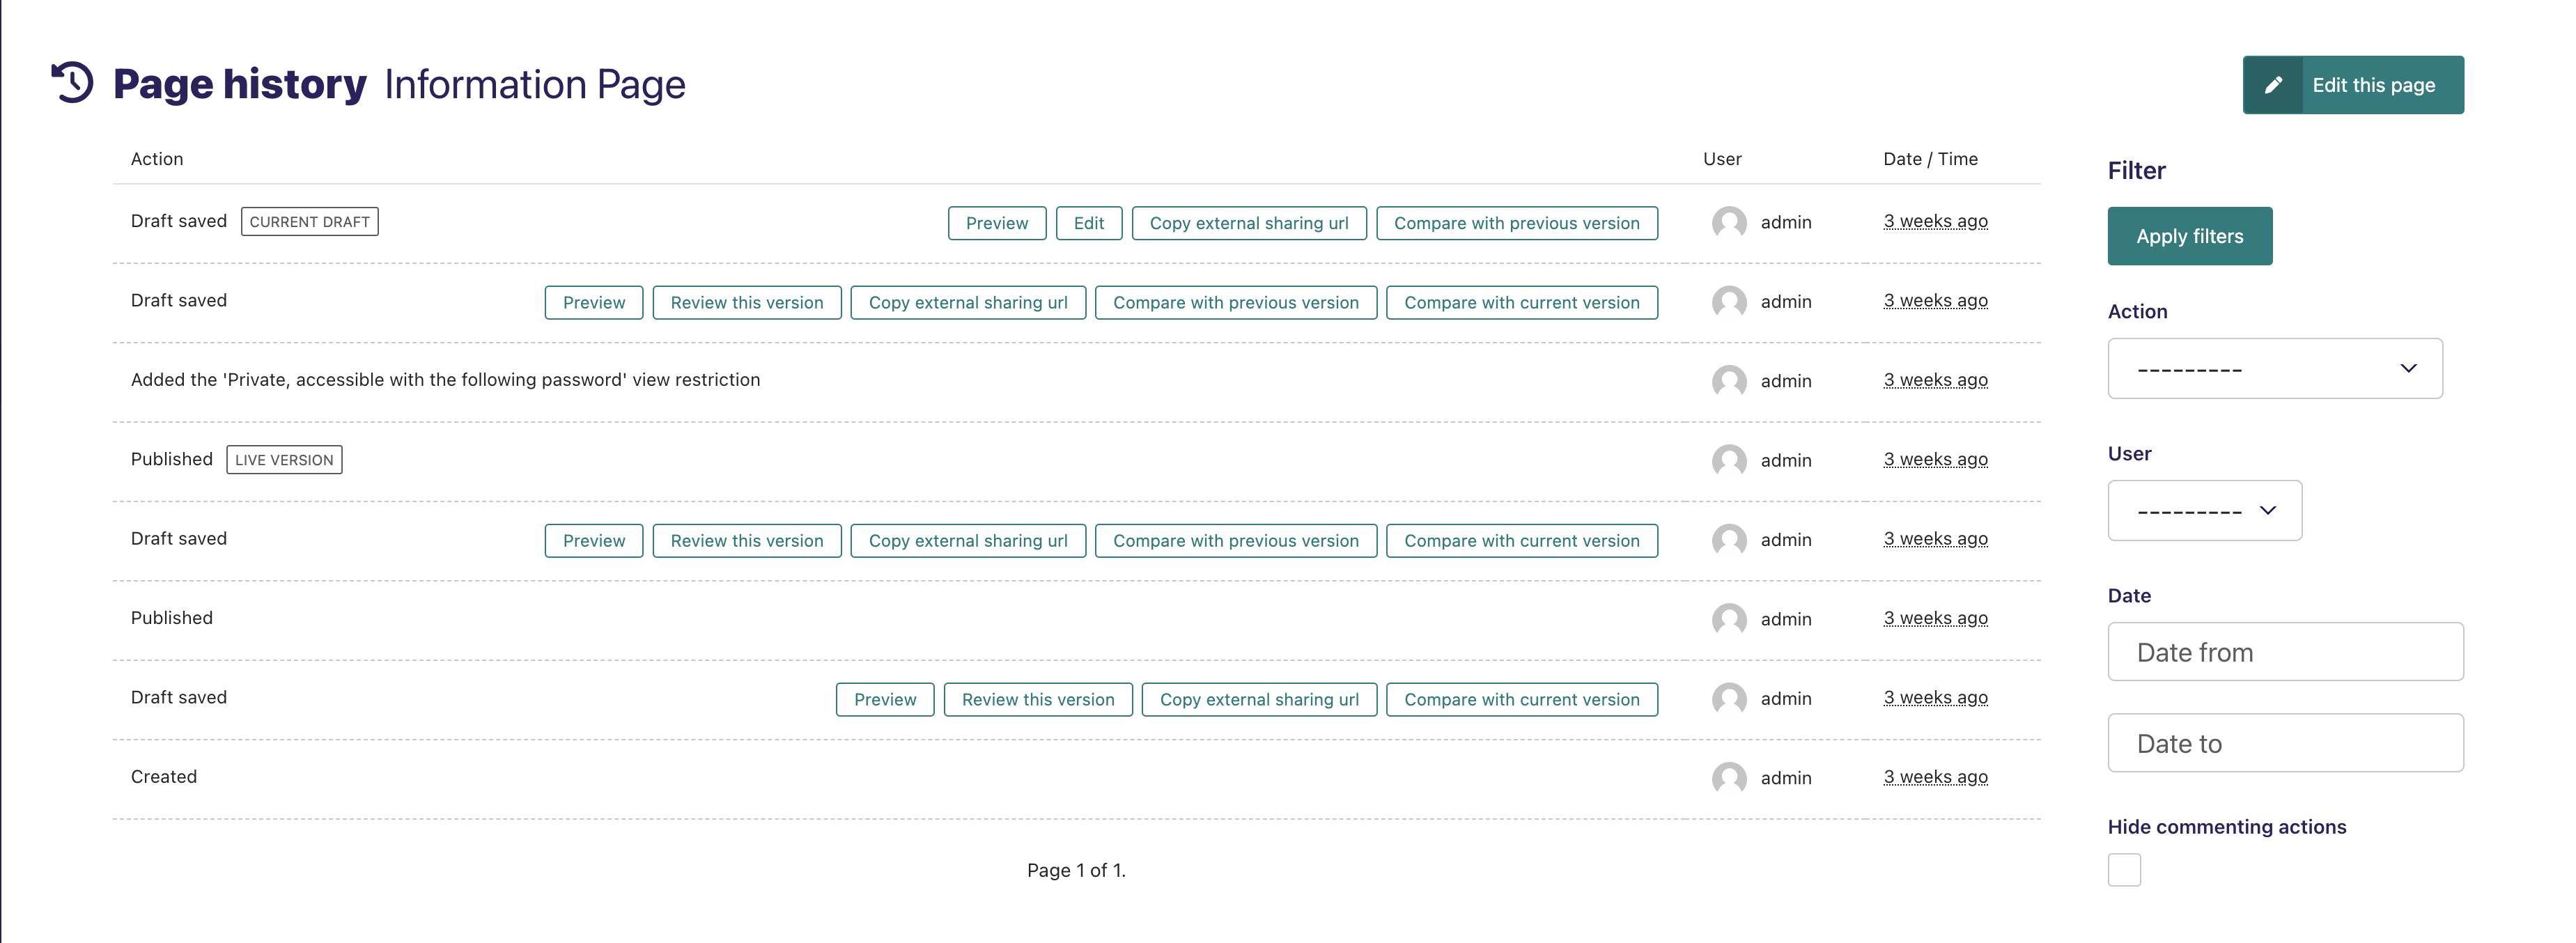Click admin avatar in the view restriction row
Screen dimensions: 2576x943
pos(1728,381)
